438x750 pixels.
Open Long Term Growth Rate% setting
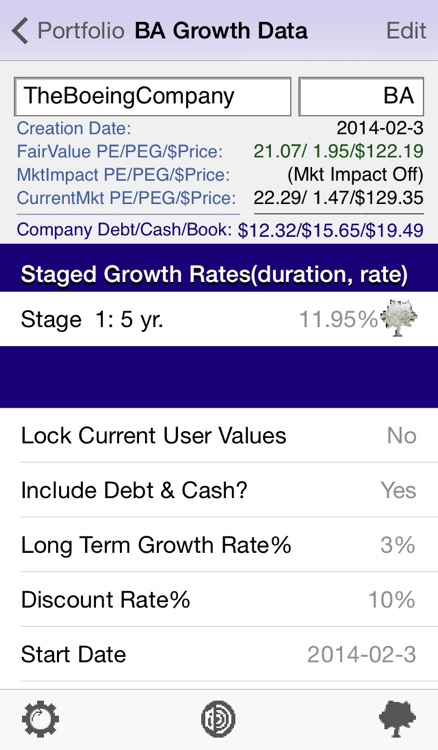coord(219,545)
